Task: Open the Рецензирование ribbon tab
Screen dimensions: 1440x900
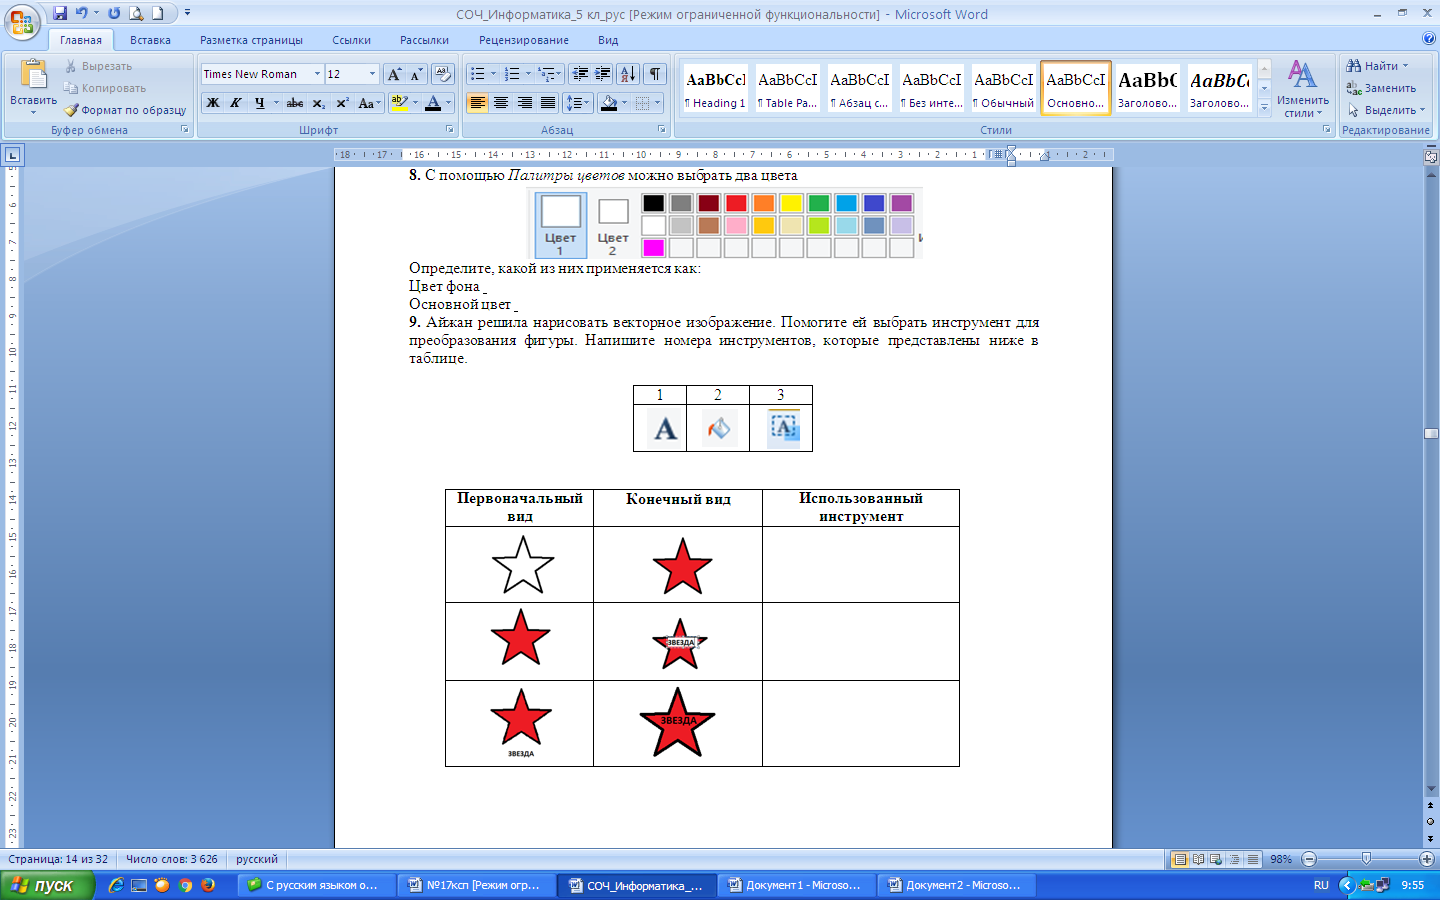Action: coord(523,40)
